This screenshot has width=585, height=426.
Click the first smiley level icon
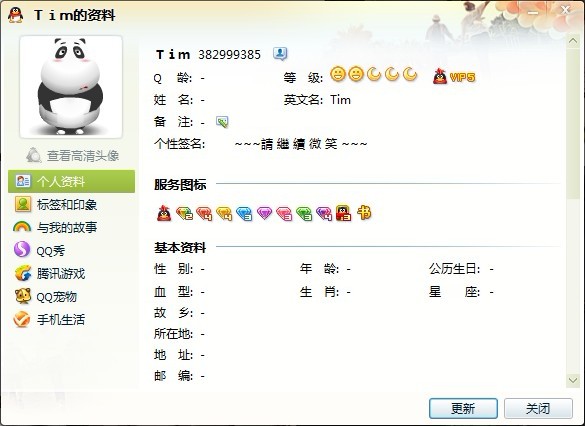coord(338,74)
